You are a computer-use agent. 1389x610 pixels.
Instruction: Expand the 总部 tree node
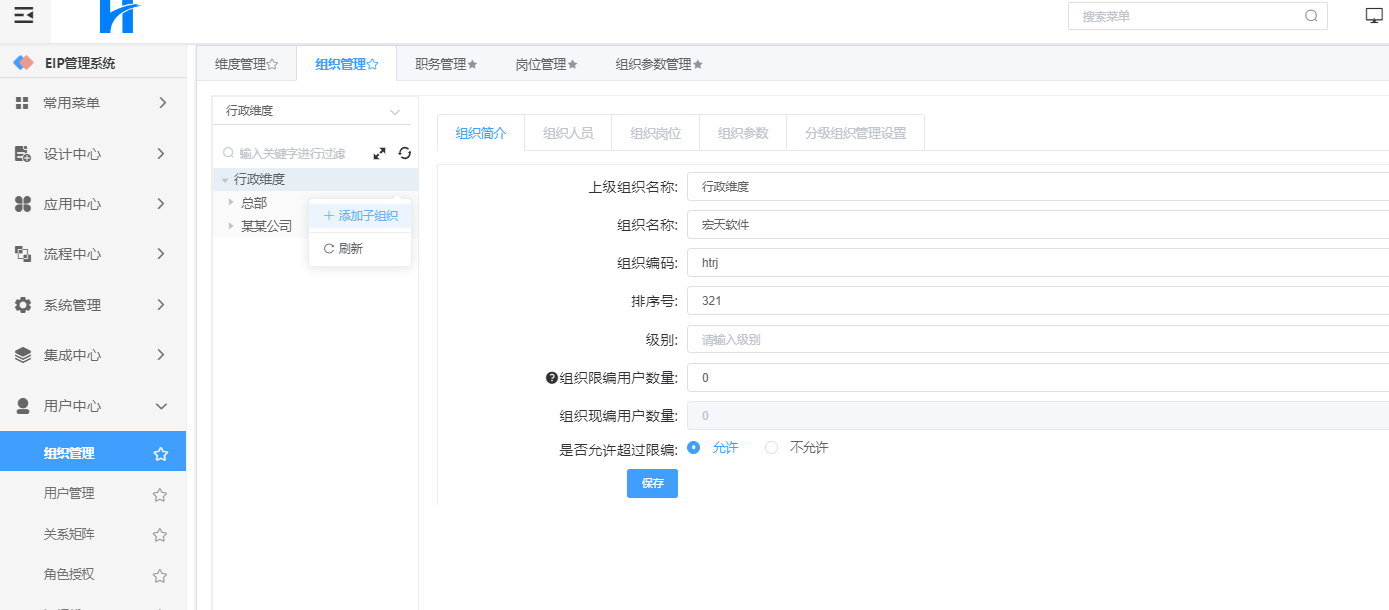pyautogui.click(x=231, y=202)
